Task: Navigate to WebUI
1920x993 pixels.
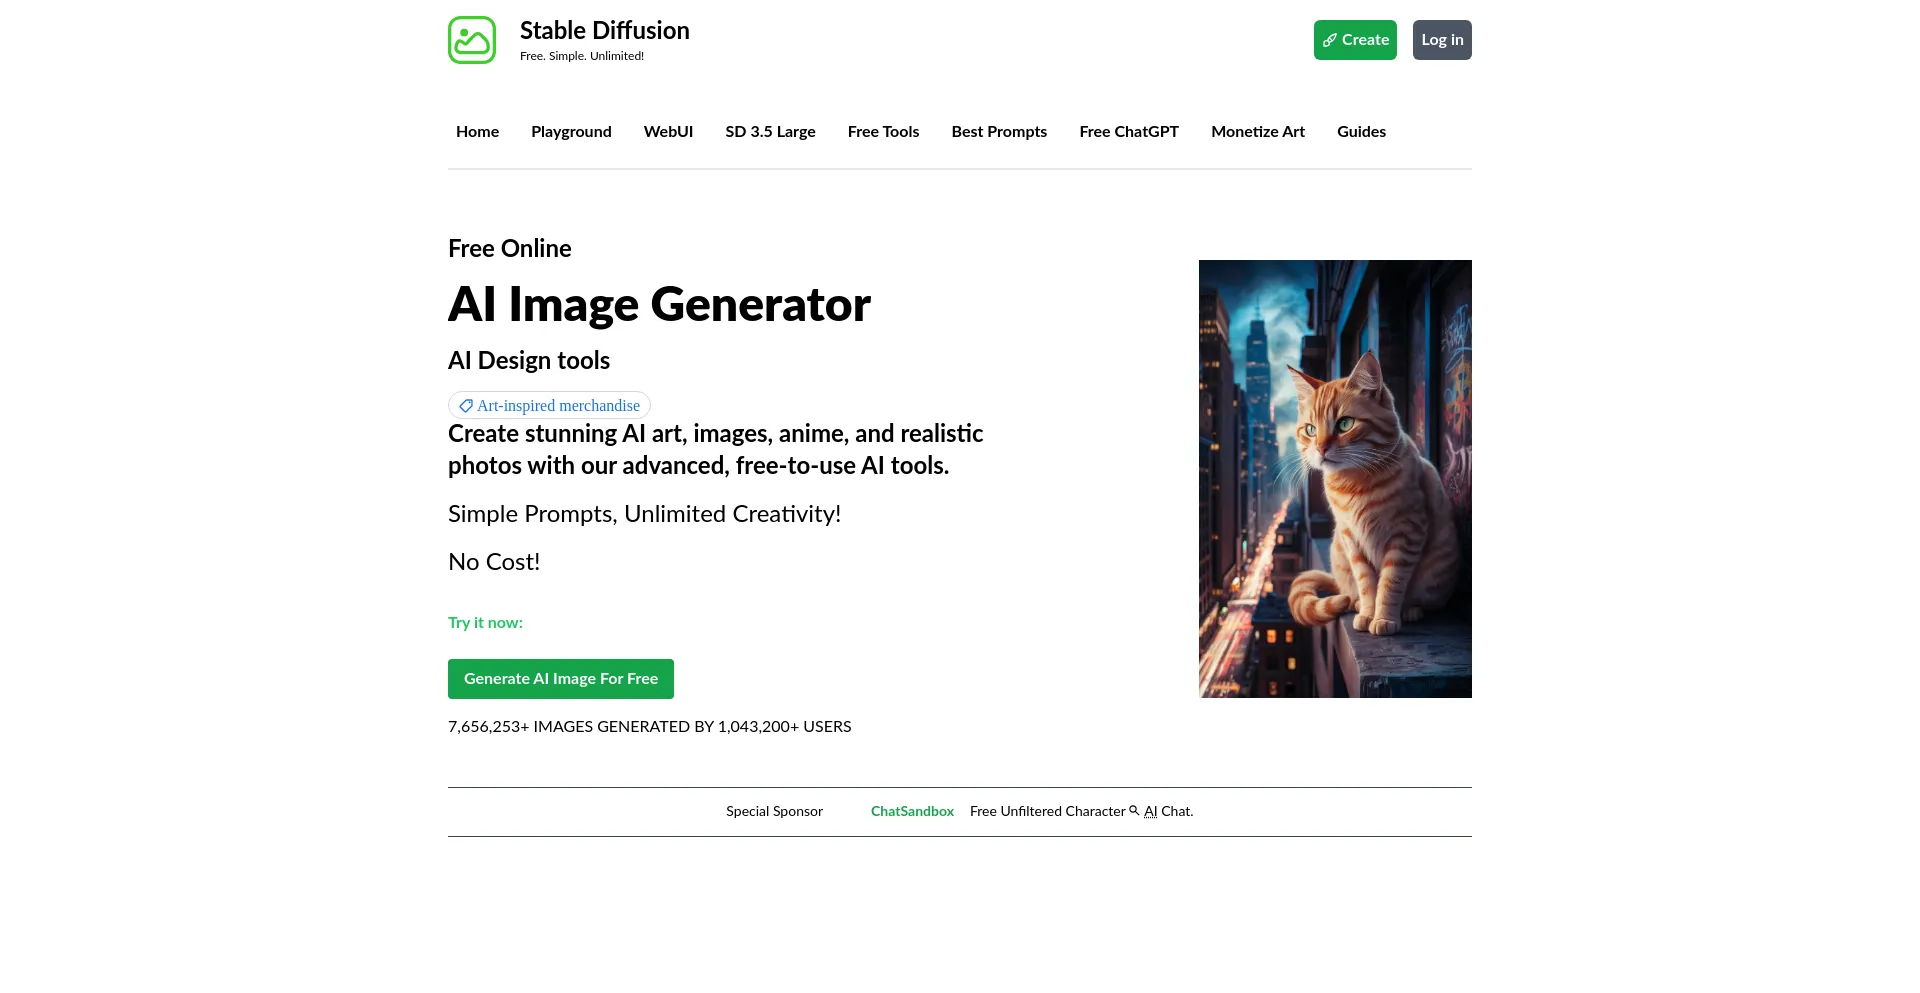Action: point(668,131)
